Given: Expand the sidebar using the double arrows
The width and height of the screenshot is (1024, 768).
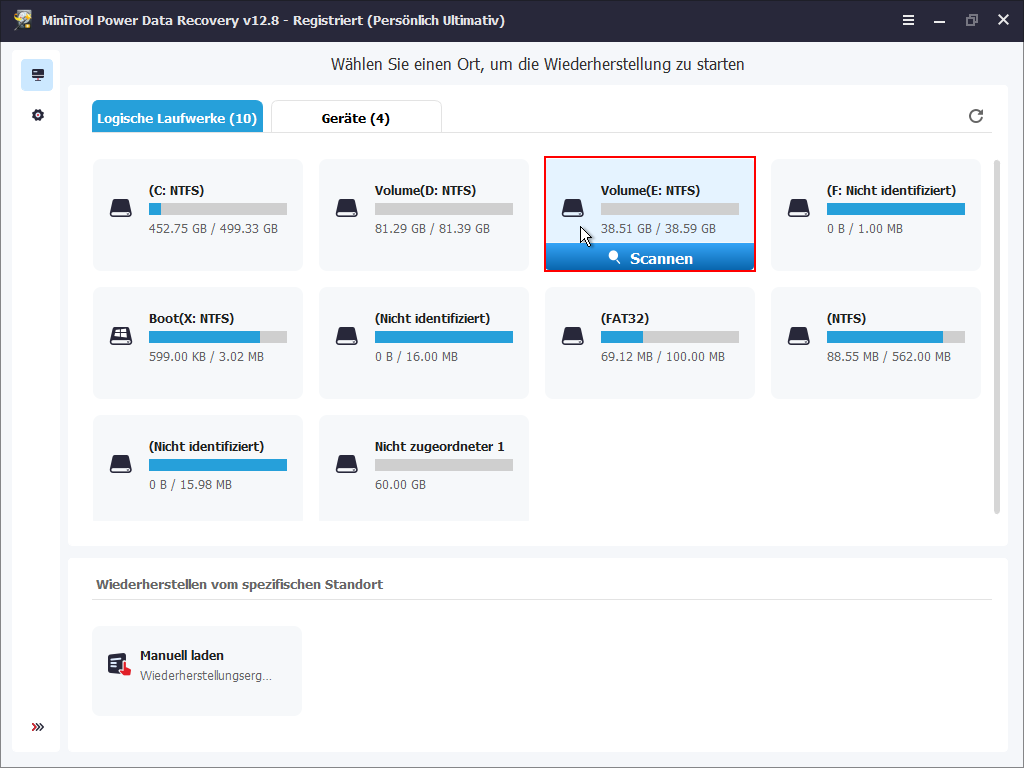Looking at the screenshot, I should pos(37,727).
